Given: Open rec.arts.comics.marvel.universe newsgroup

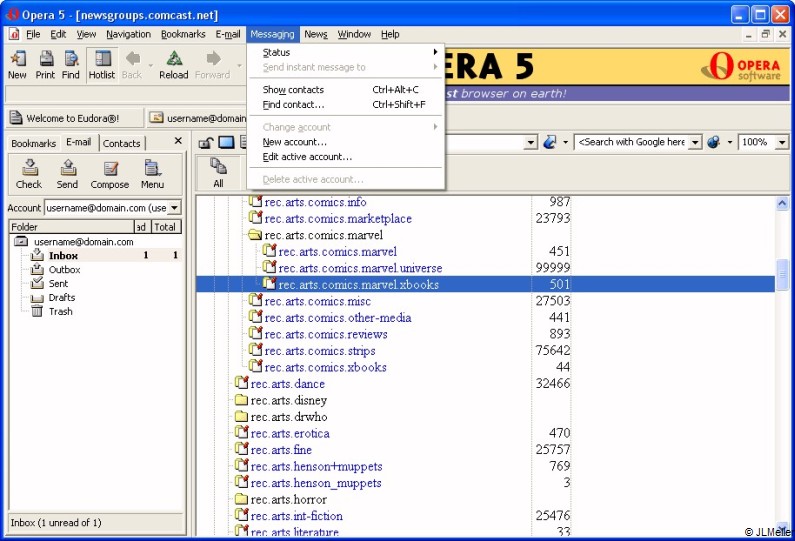Looking at the screenshot, I should [x=360, y=268].
